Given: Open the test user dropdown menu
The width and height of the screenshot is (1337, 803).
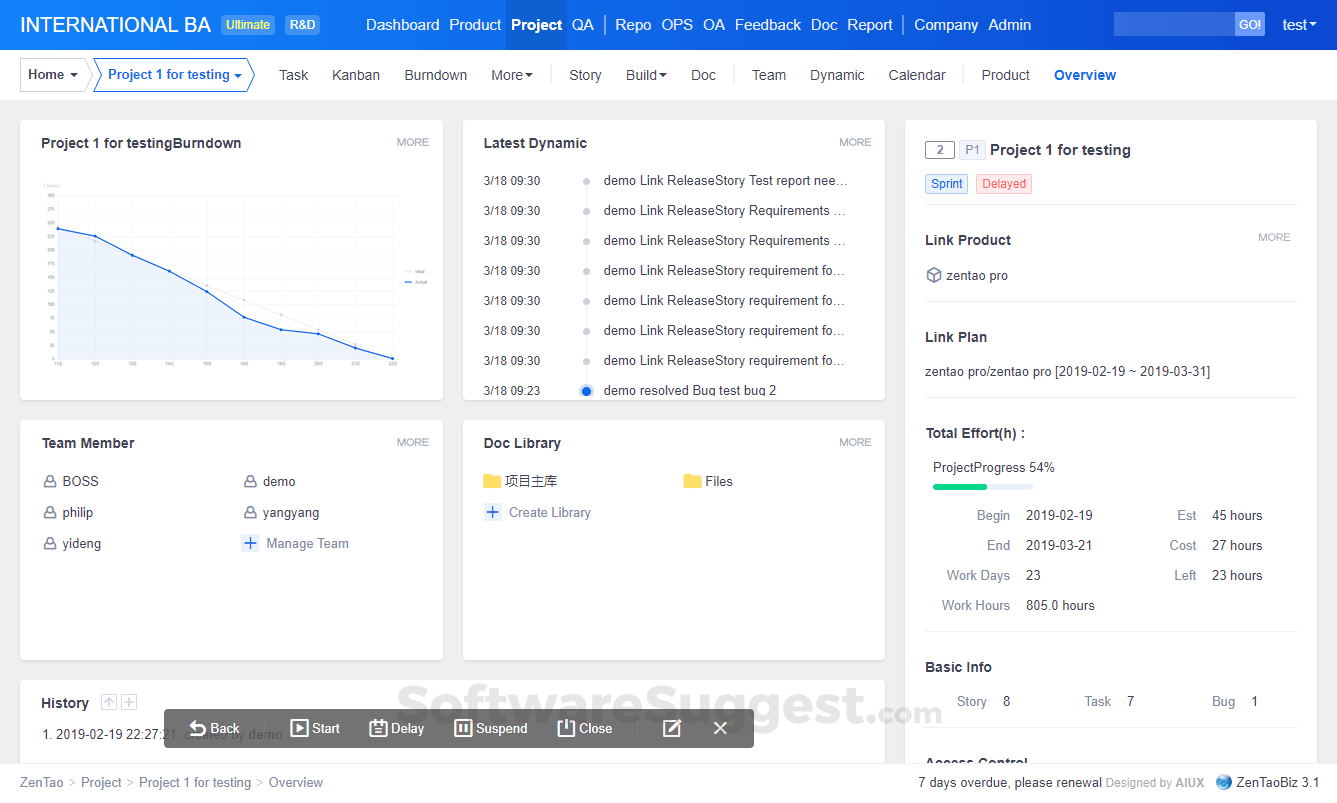Looking at the screenshot, I should [x=1298, y=25].
